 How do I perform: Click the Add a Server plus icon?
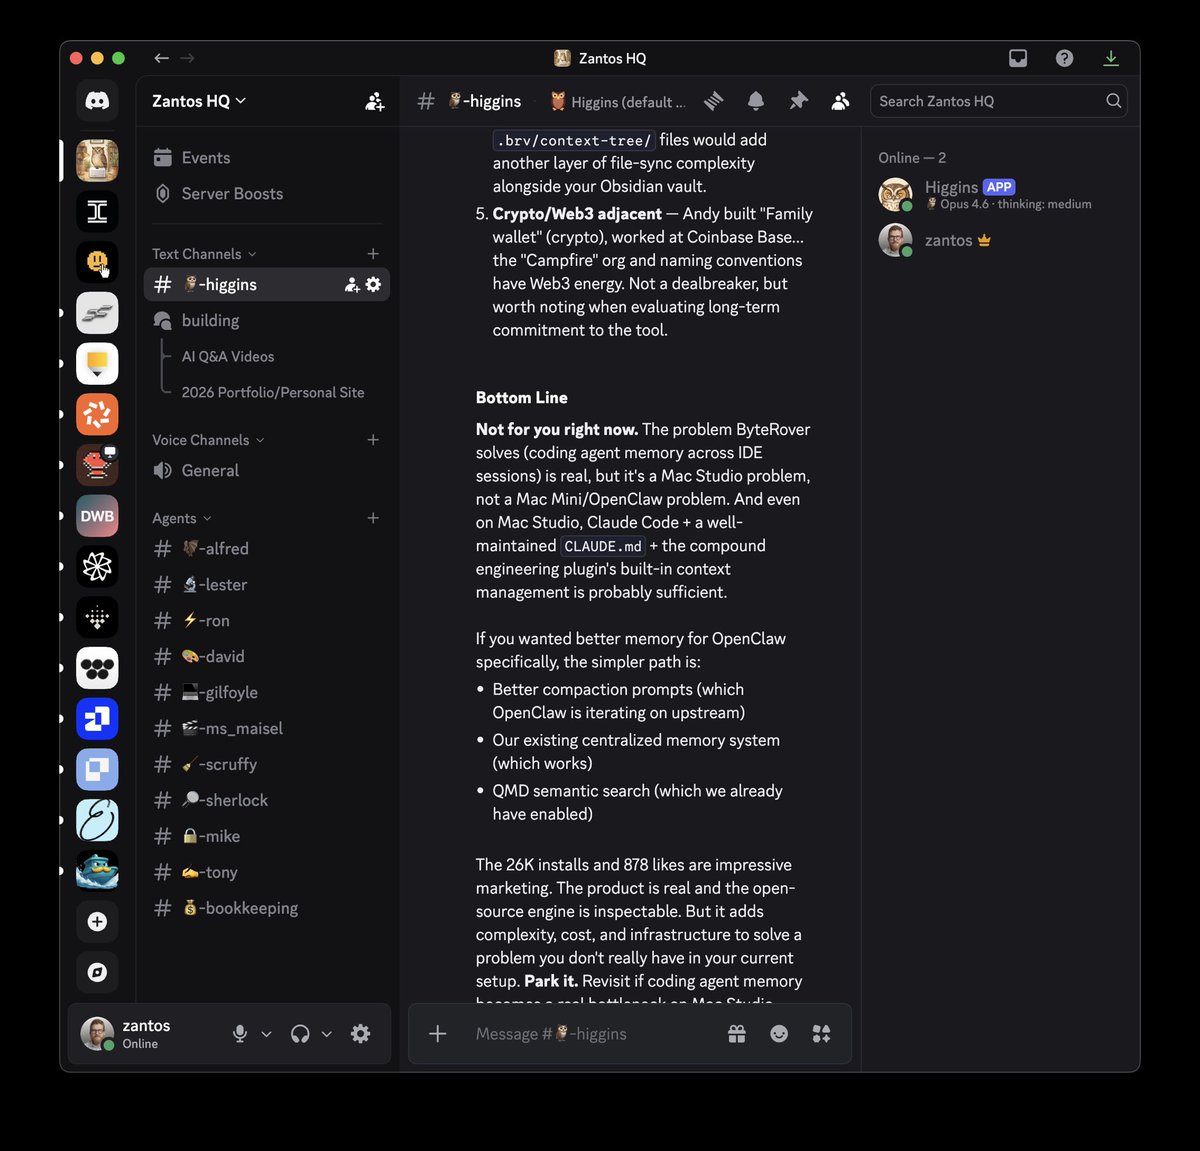click(97, 921)
